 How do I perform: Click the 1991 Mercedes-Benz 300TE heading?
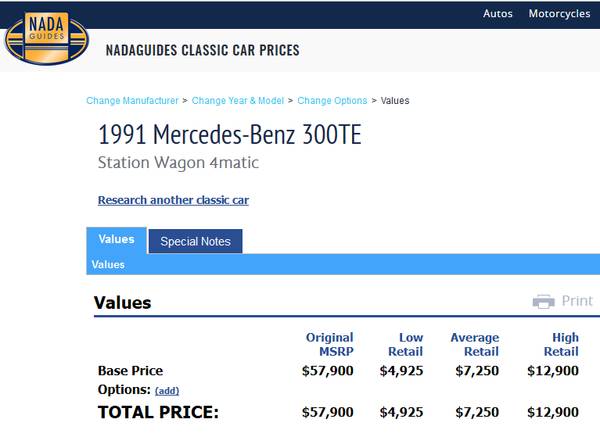(230, 134)
